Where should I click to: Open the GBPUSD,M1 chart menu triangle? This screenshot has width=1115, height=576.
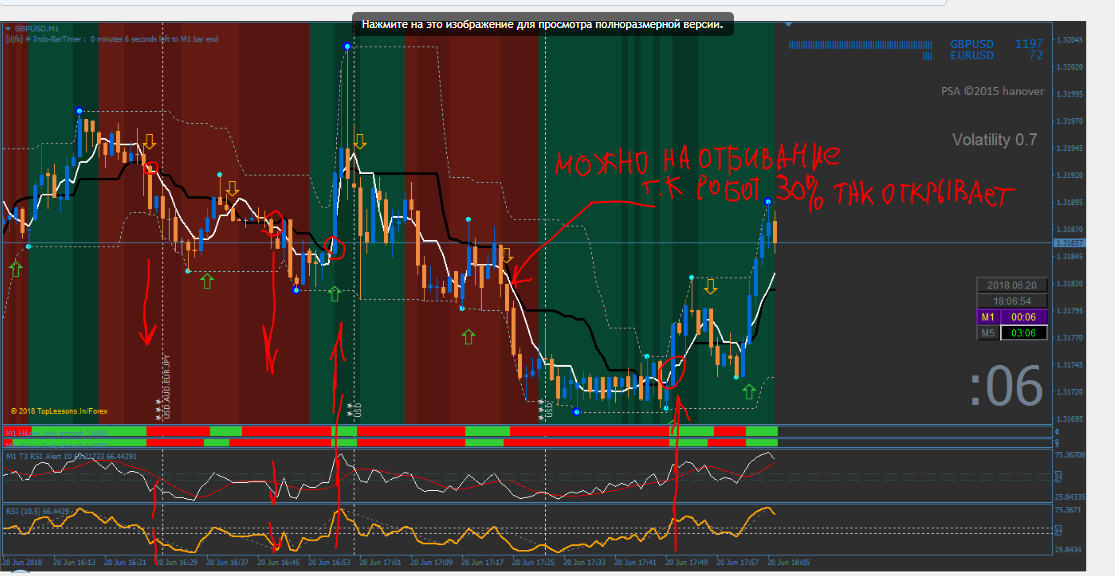(x=9, y=29)
